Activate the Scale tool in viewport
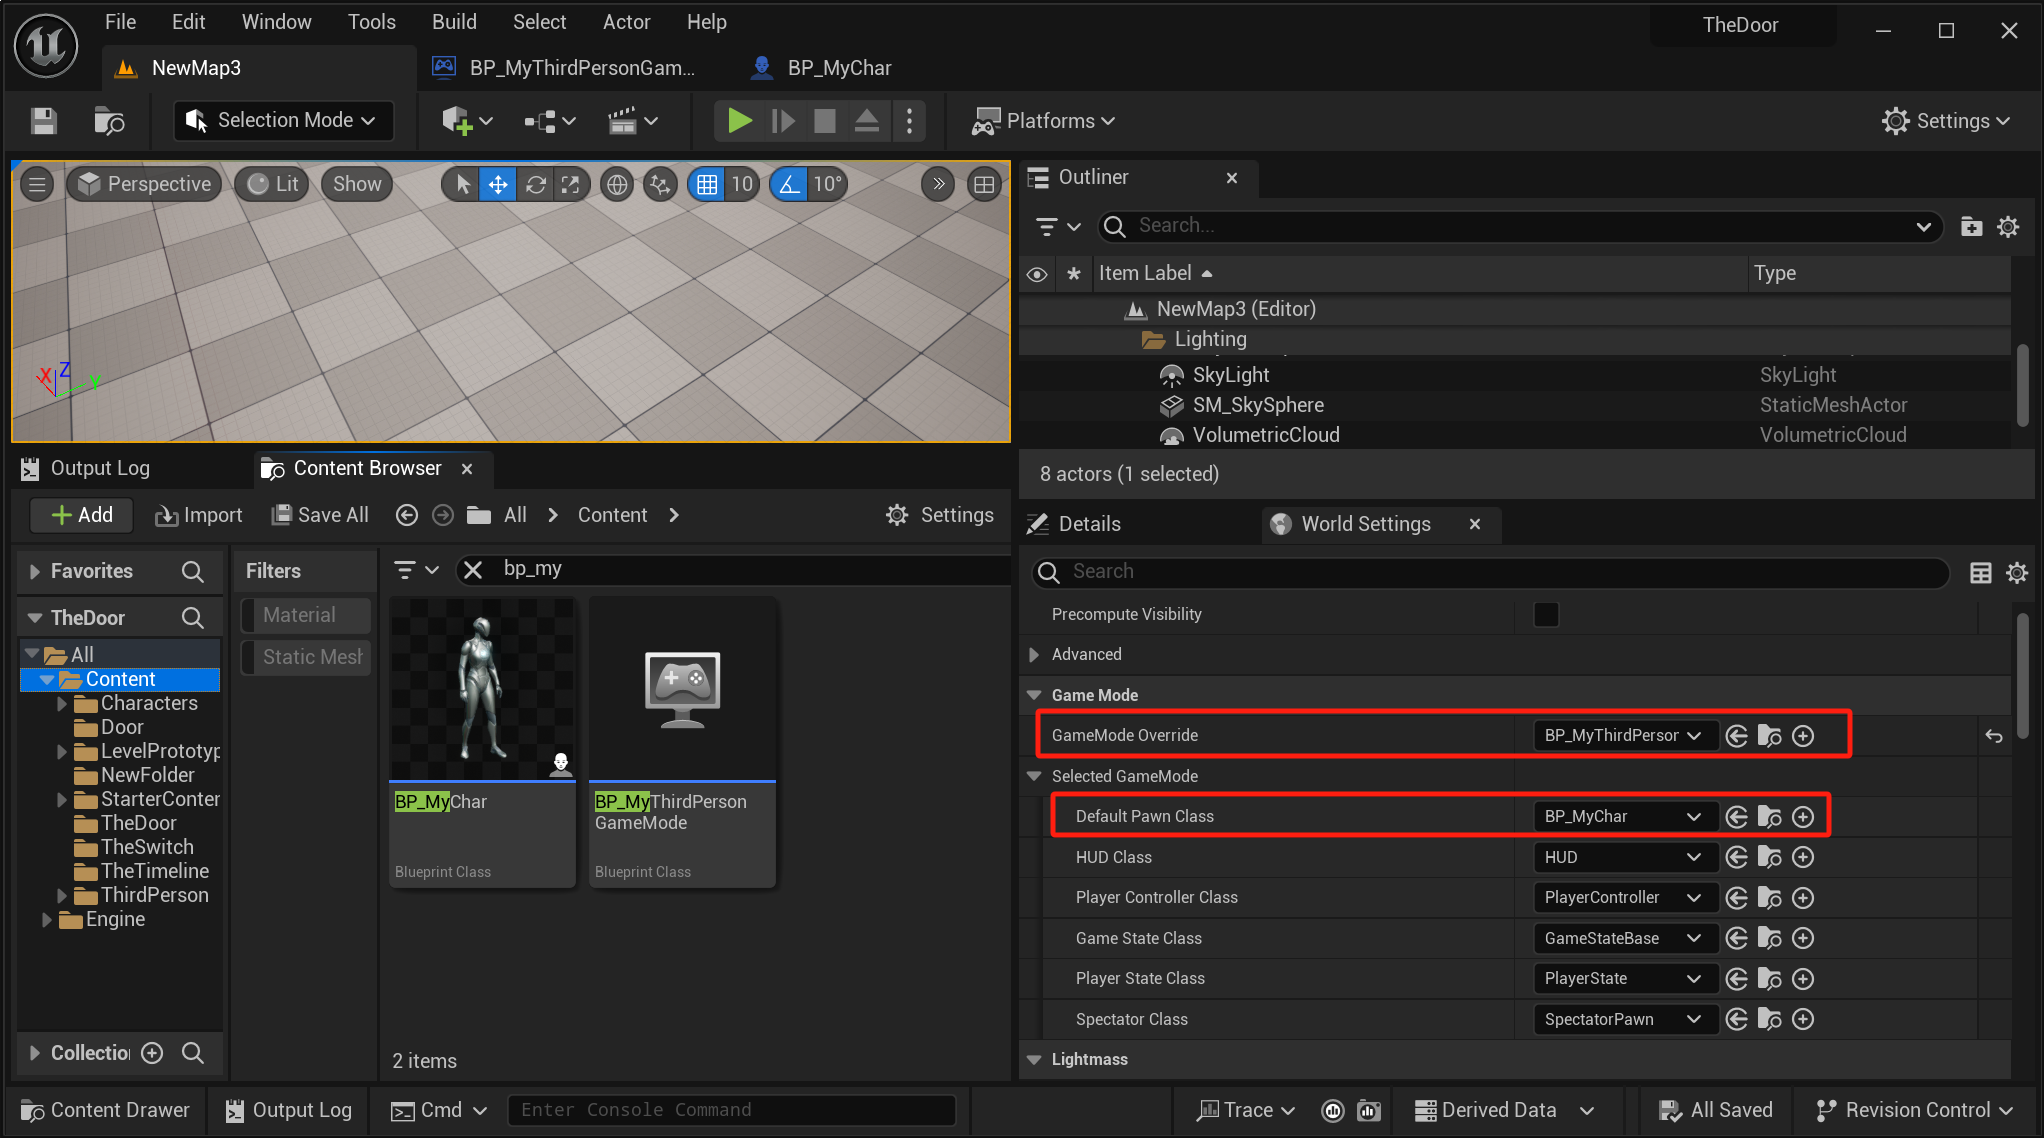This screenshot has width=2044, height=1138. 571,184
